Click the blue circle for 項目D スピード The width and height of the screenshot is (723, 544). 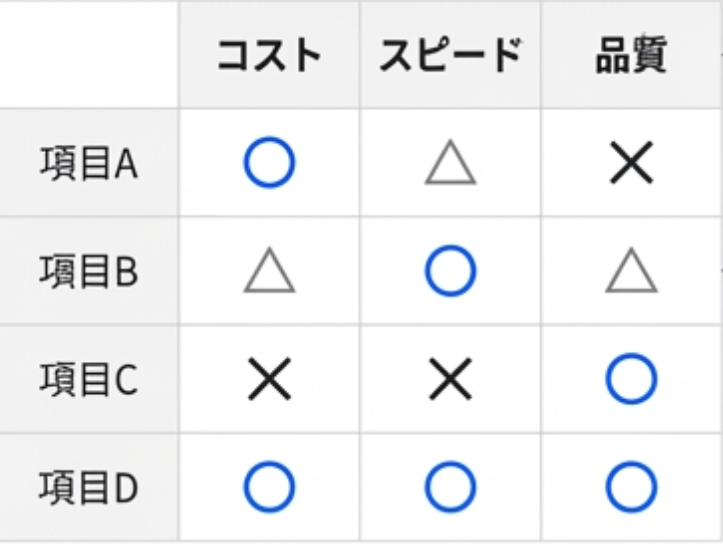(x=450, y=487)
